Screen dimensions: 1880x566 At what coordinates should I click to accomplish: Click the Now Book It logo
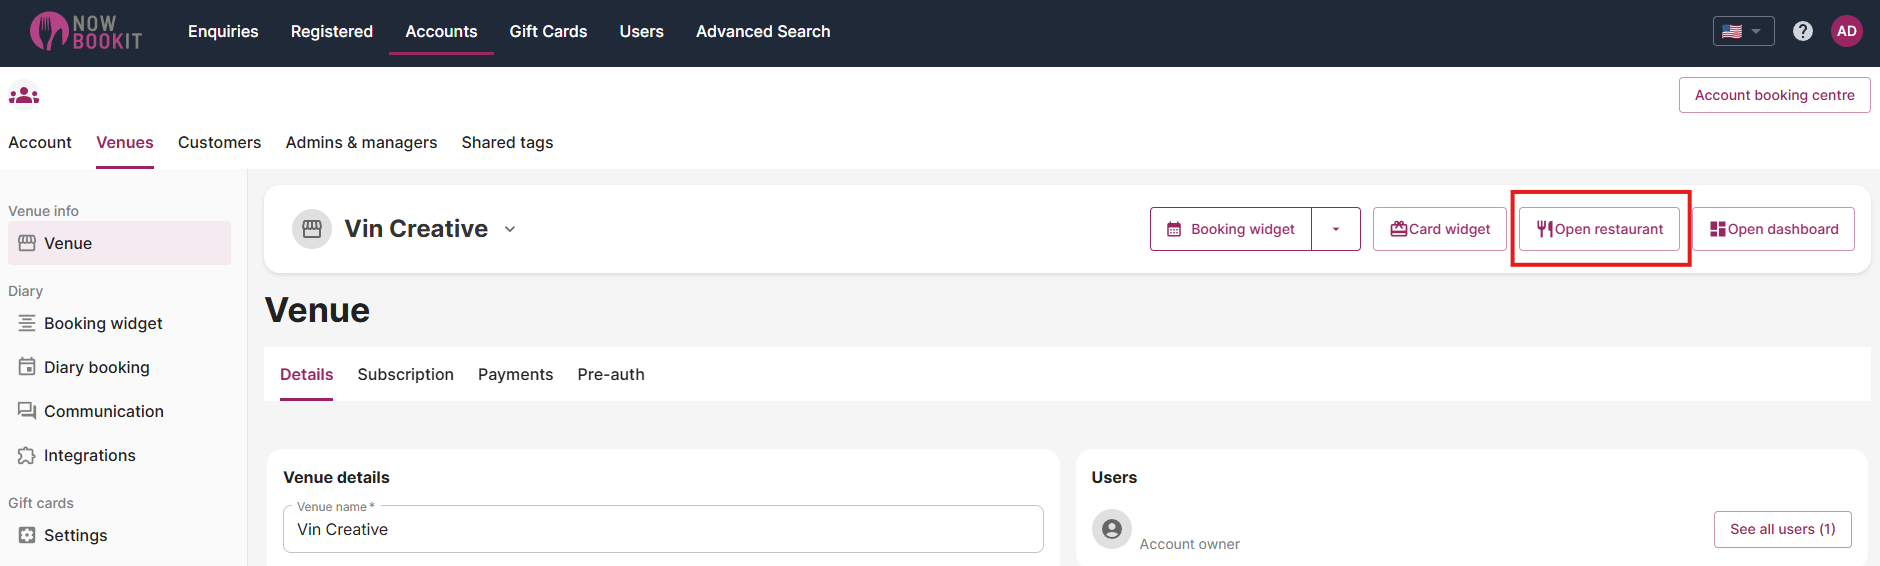(86, 32)
